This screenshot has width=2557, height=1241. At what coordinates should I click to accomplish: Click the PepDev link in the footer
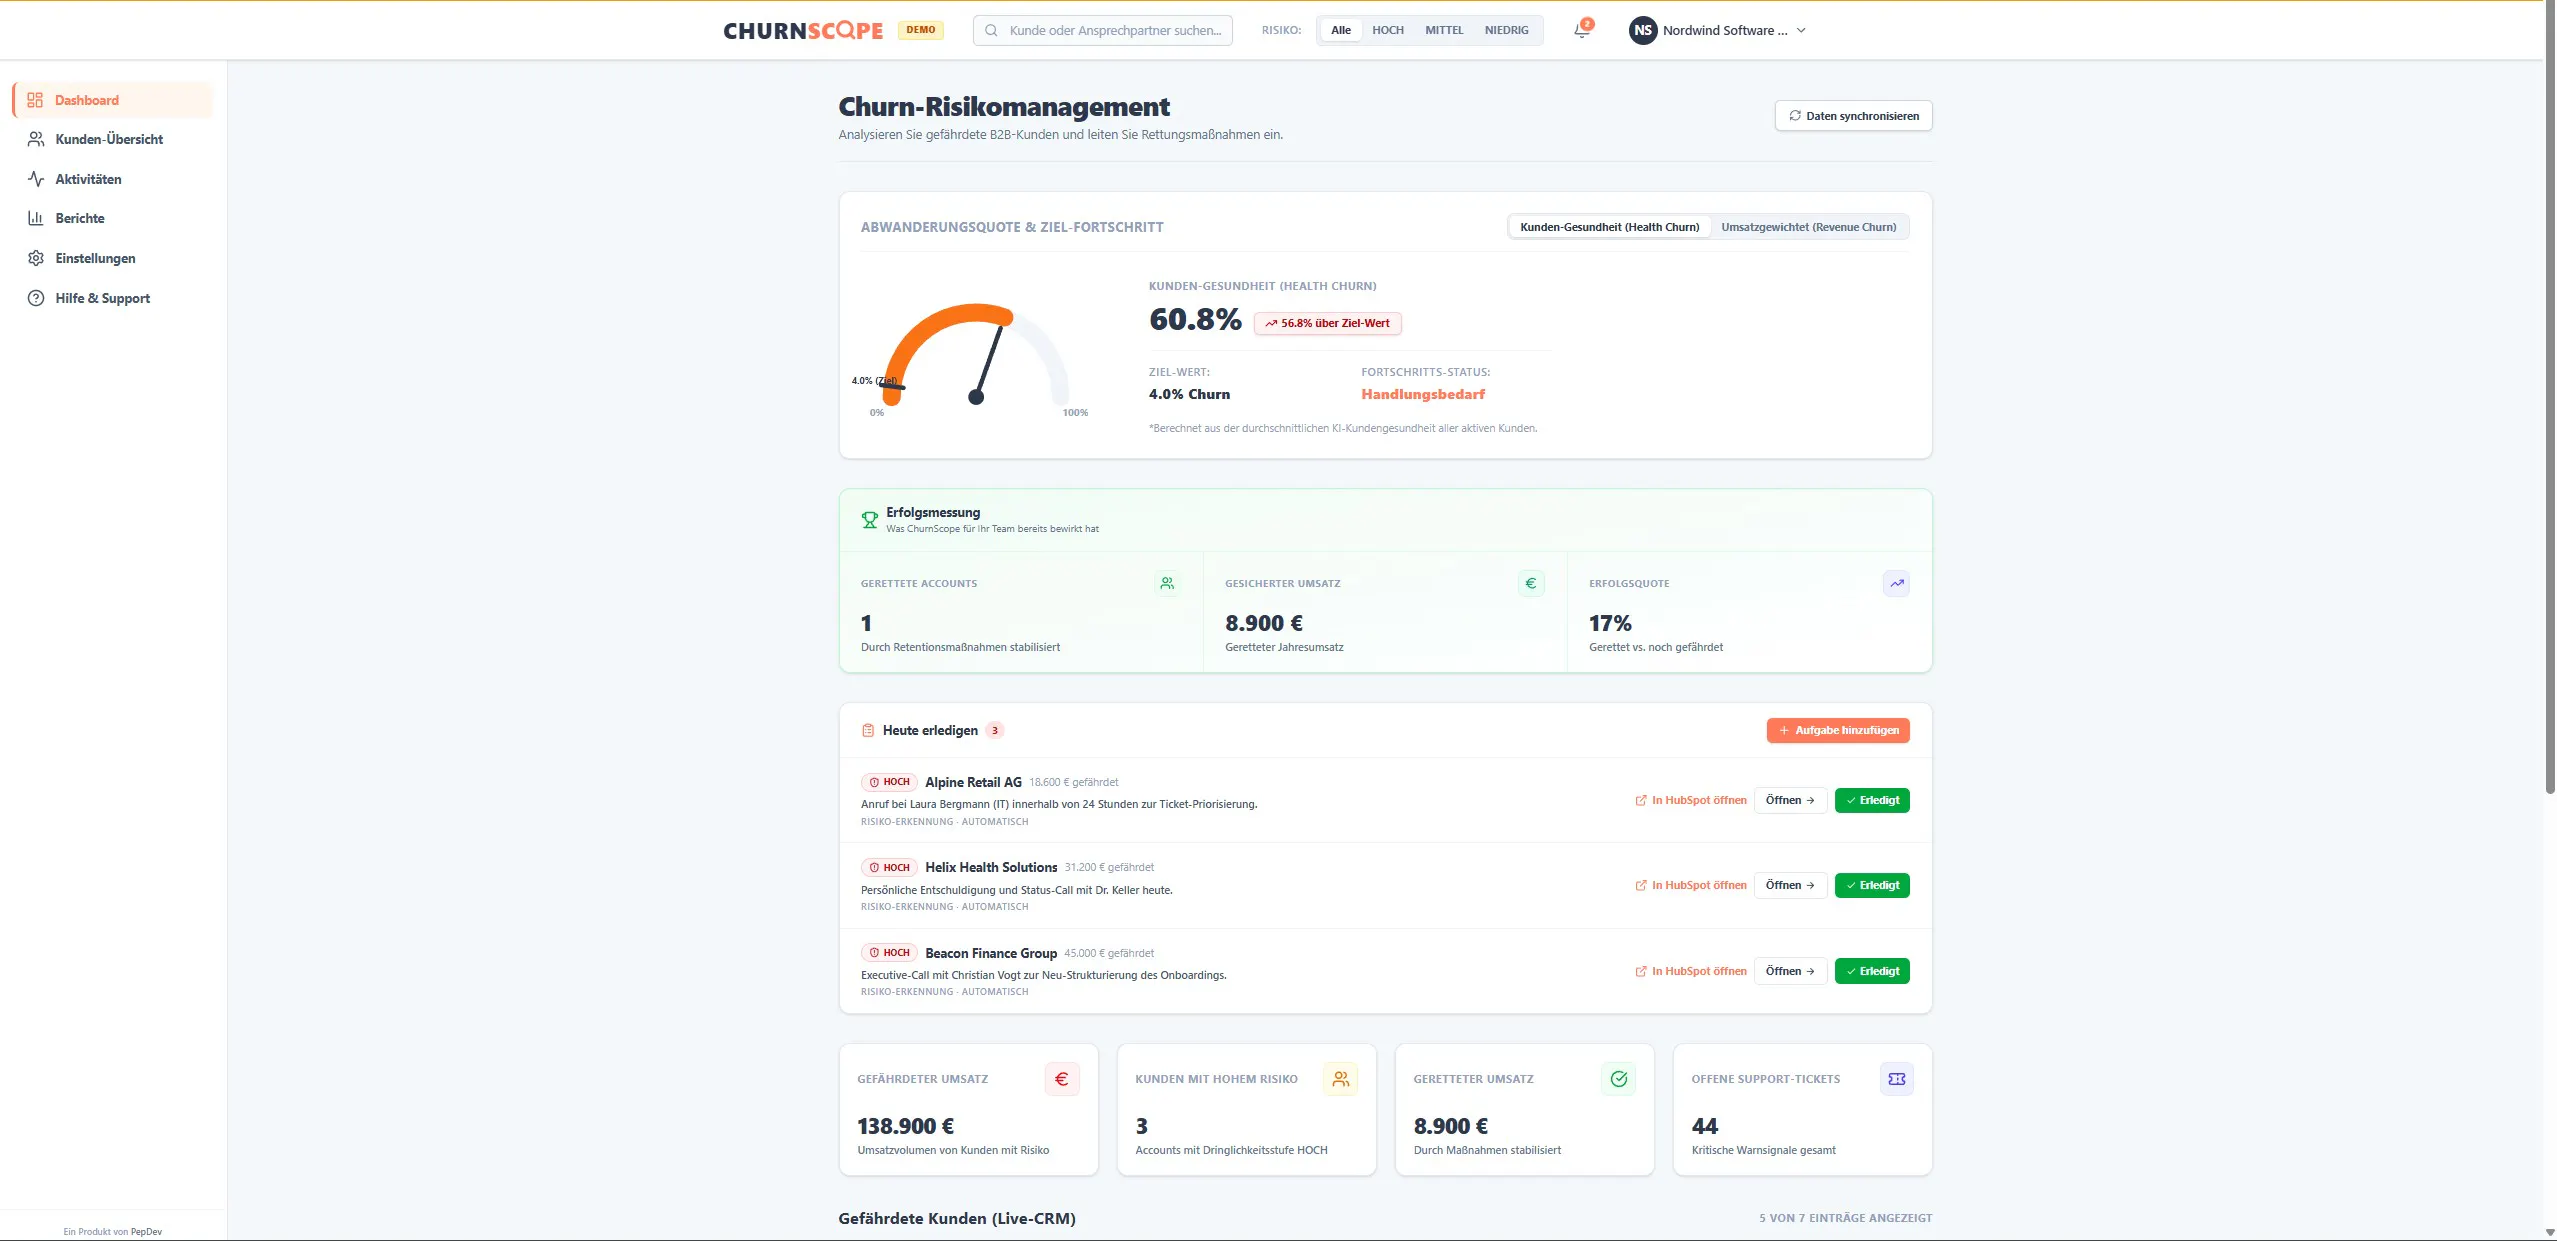tap(146, 1232)
